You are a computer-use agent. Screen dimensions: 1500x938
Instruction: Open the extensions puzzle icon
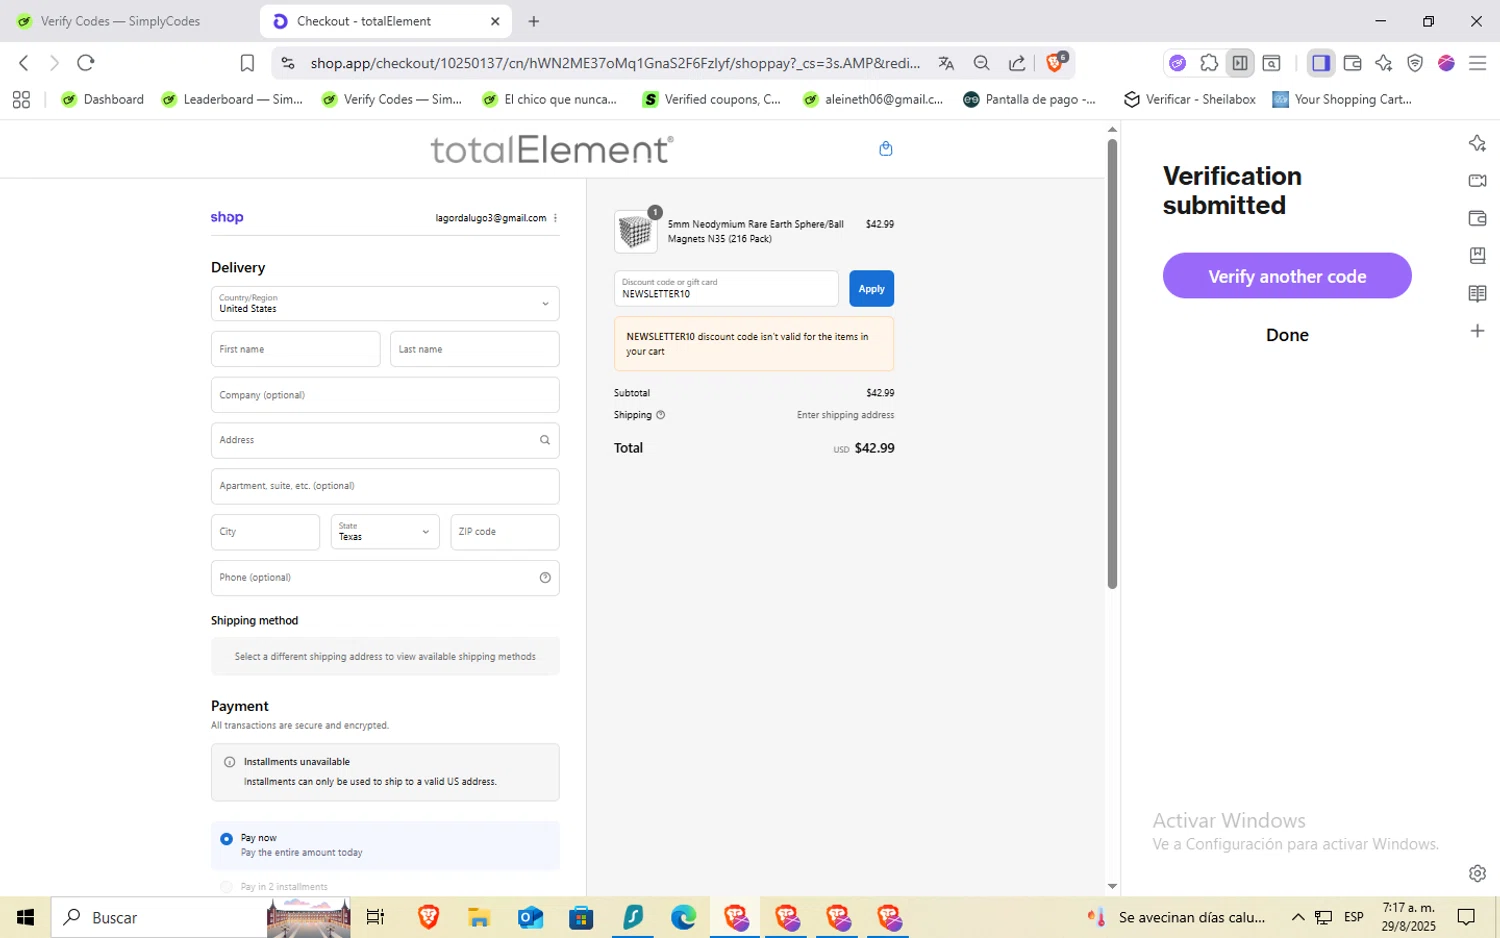pyautogui.click(x=1209, y=63)
